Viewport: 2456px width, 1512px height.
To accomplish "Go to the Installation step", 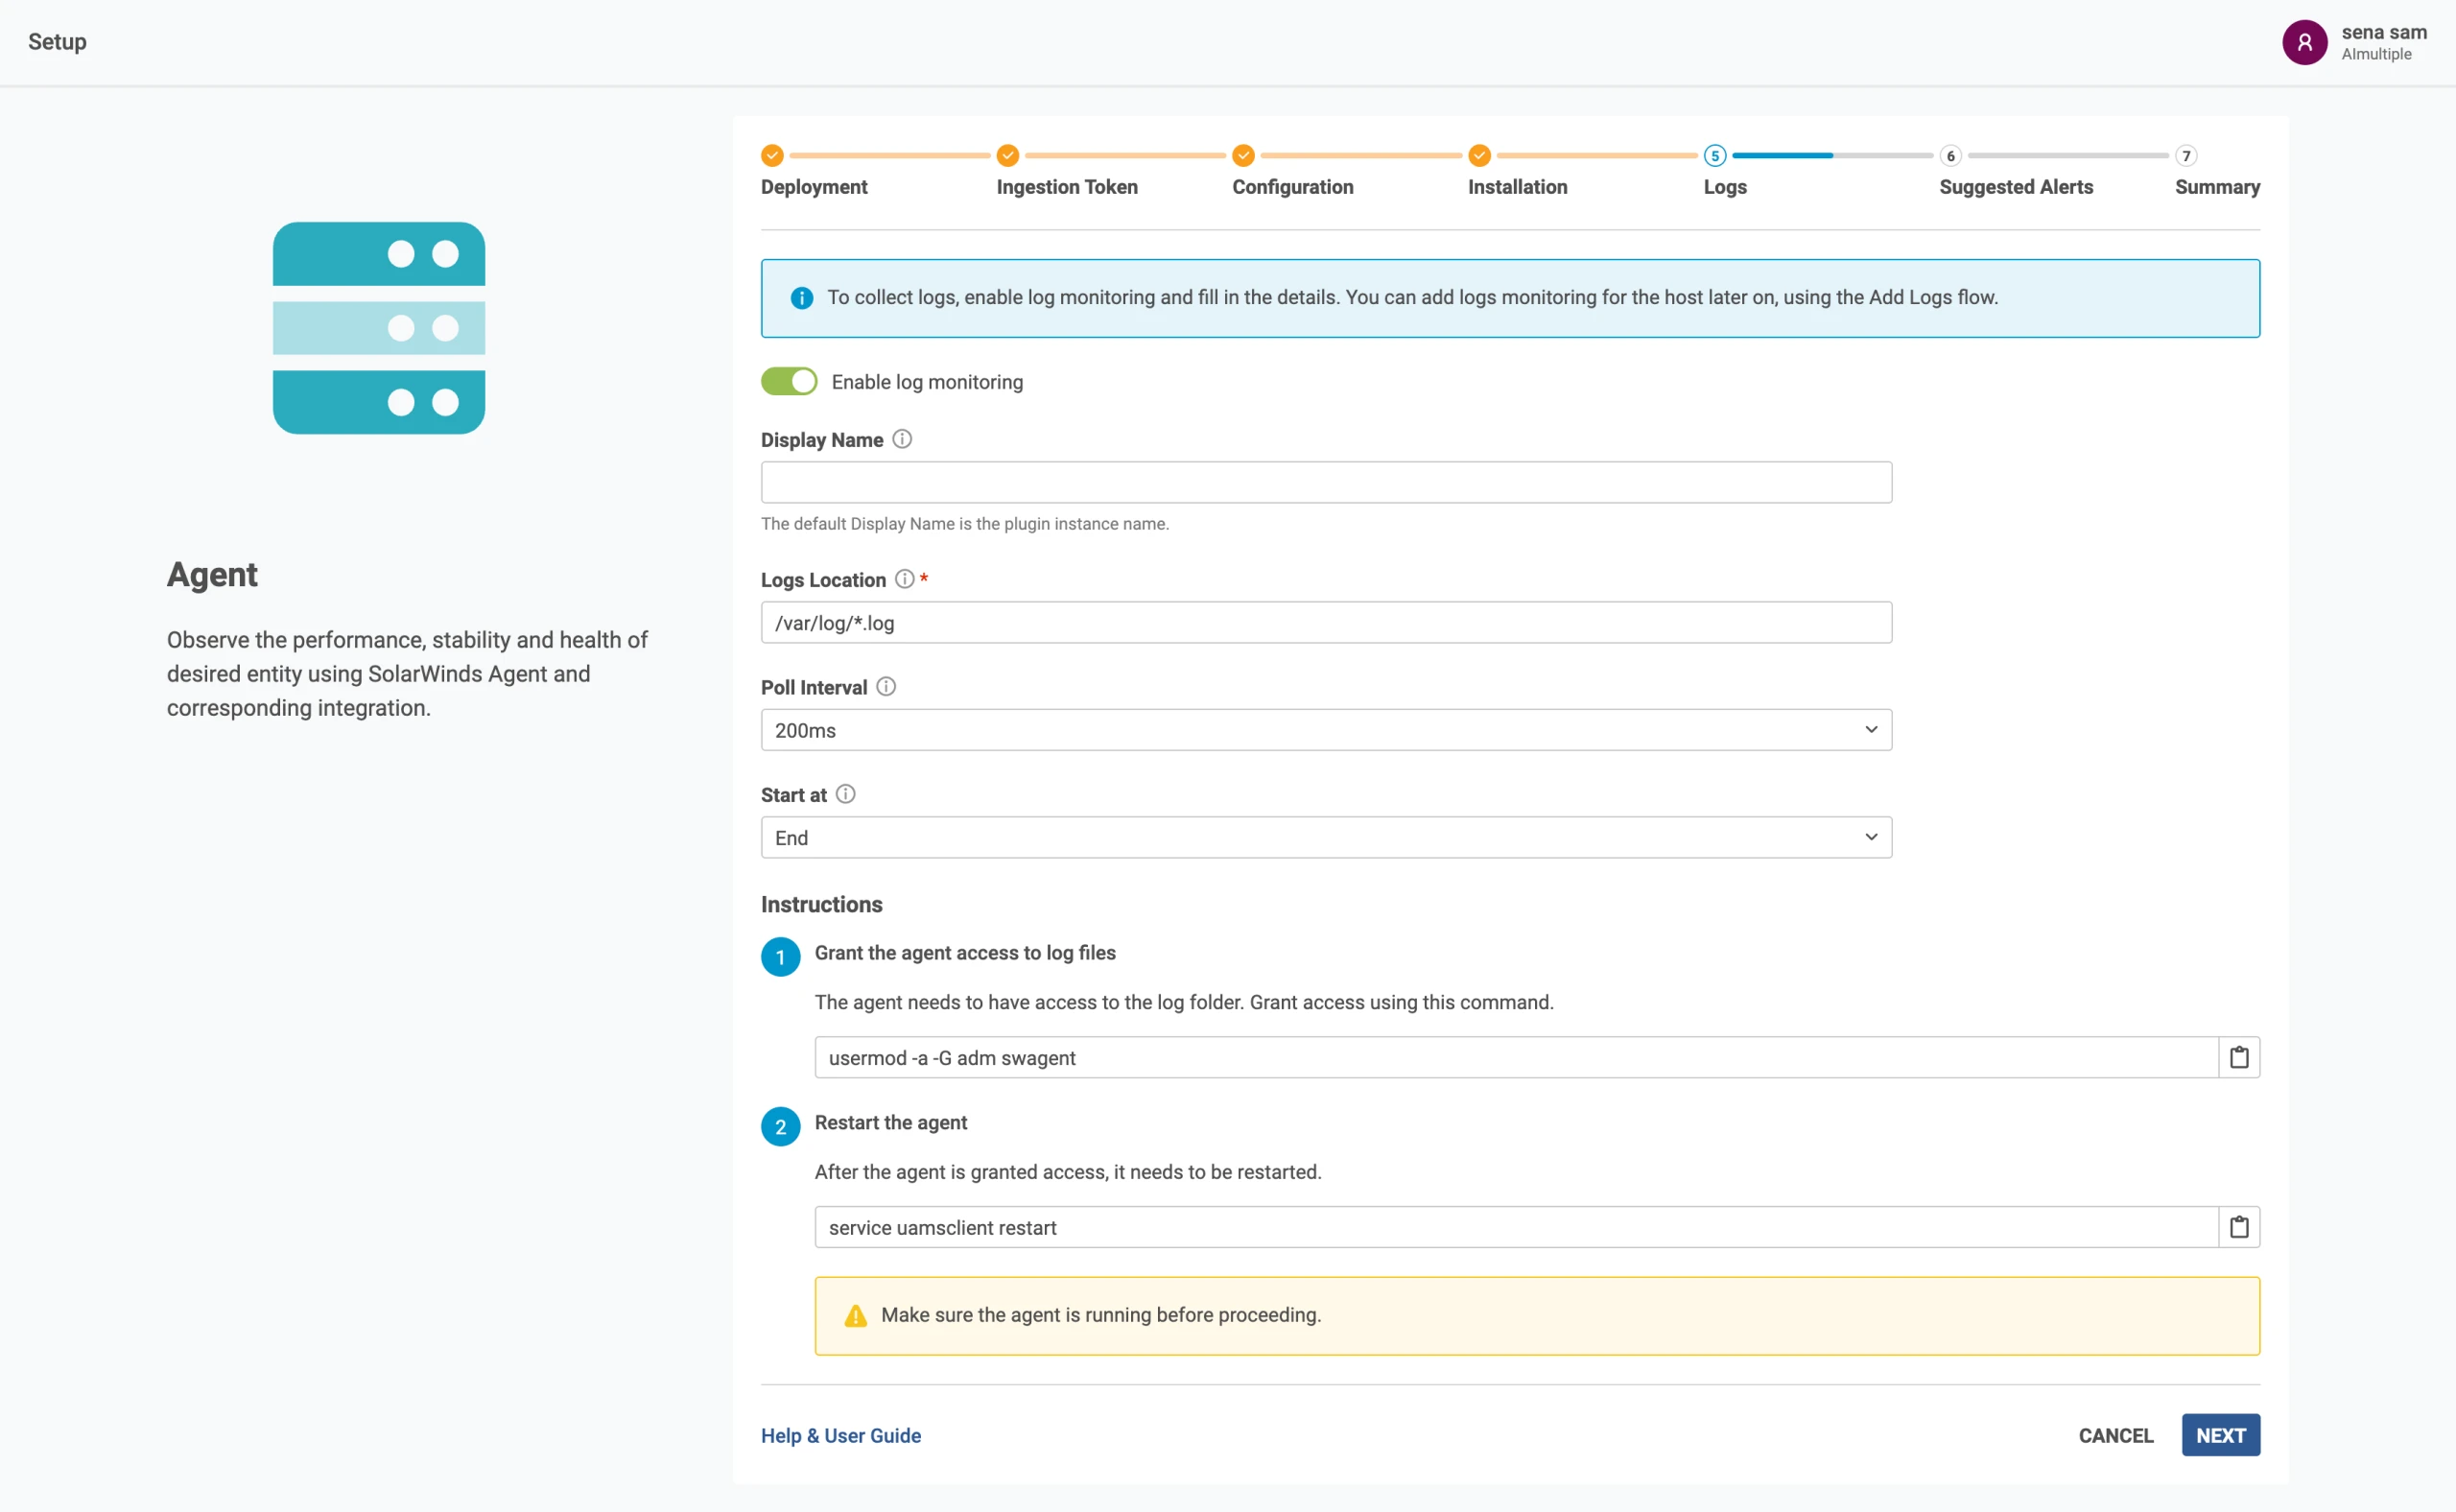I will coord(1518,187).
